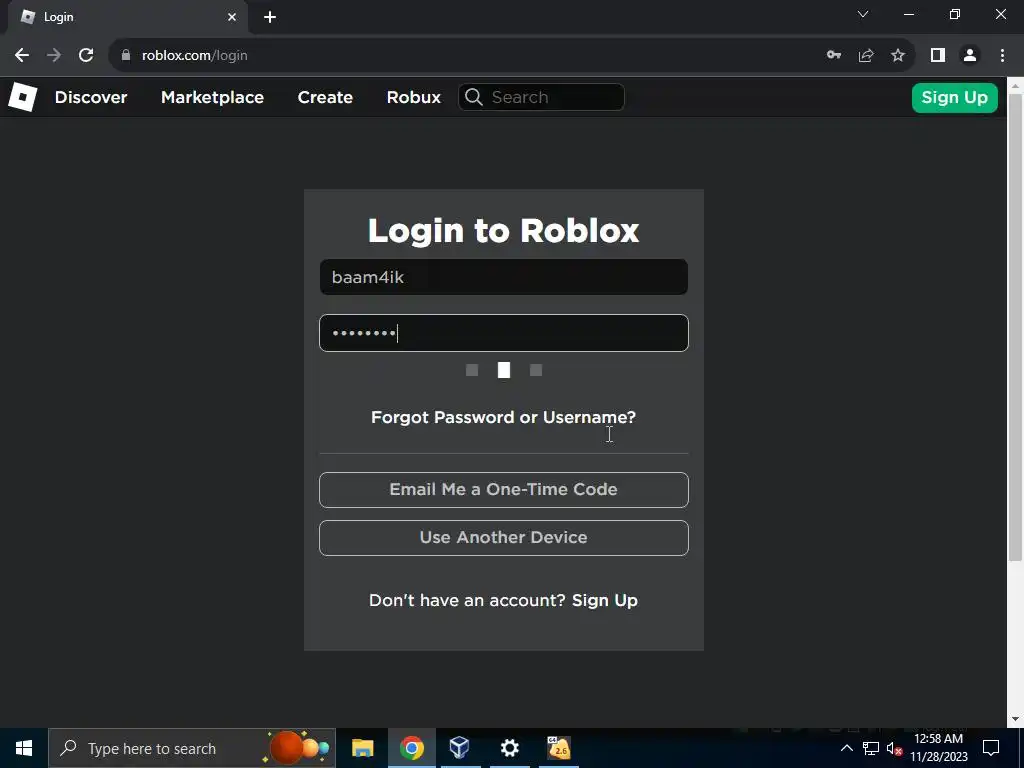Restore down the Chrome window
The height and width of the screenshot is (768, 1024).
[x=955, y=14]
